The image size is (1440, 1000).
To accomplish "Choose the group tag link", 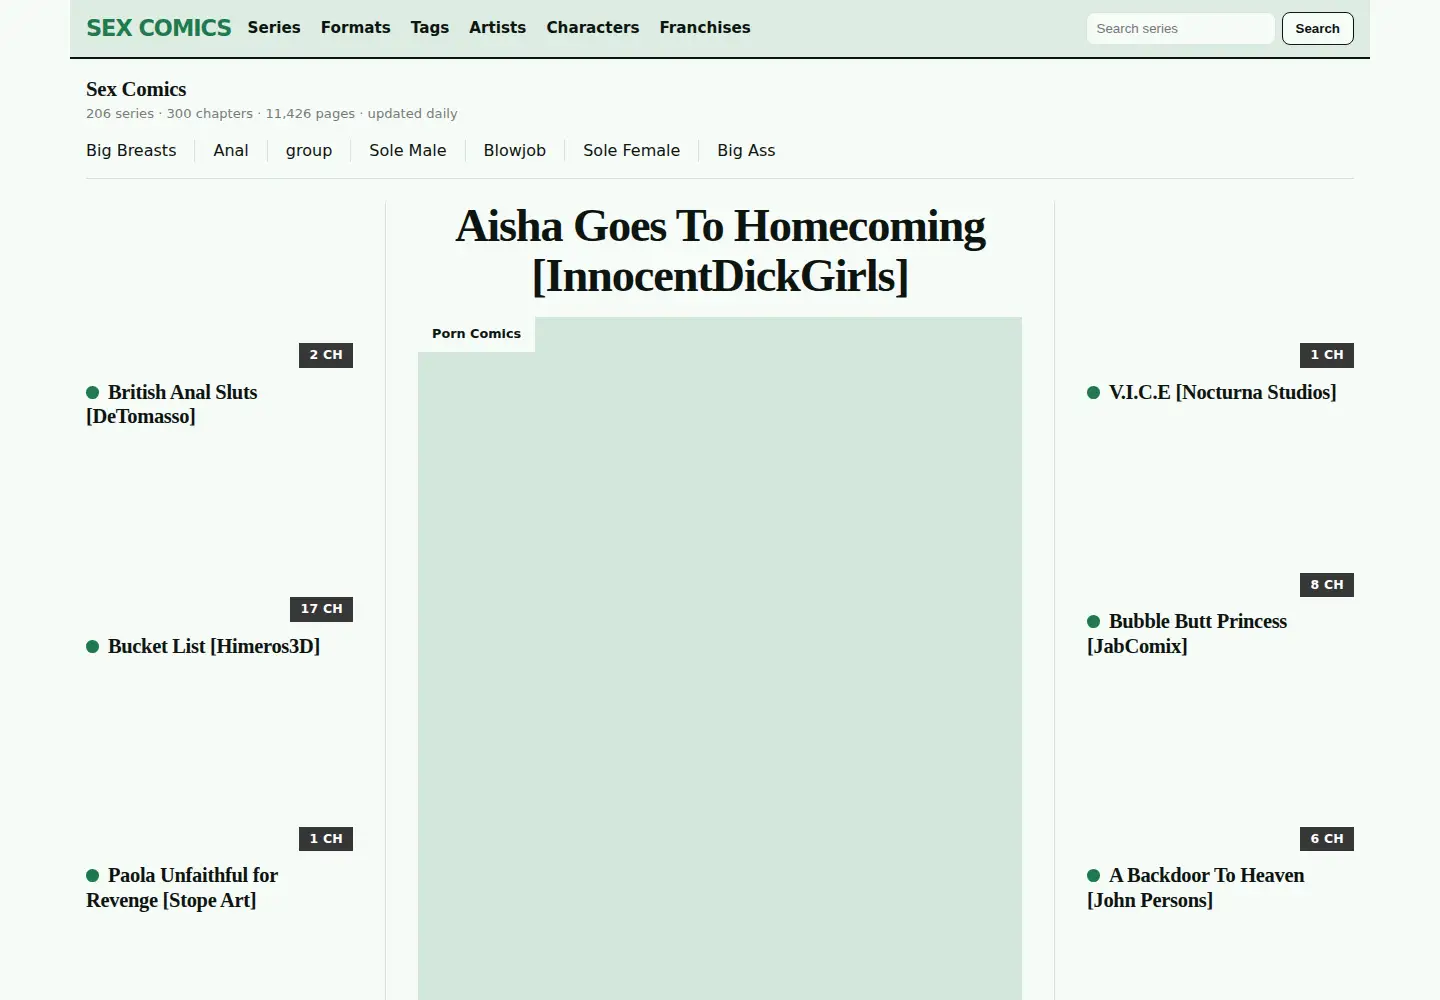I will click(308, 150).
